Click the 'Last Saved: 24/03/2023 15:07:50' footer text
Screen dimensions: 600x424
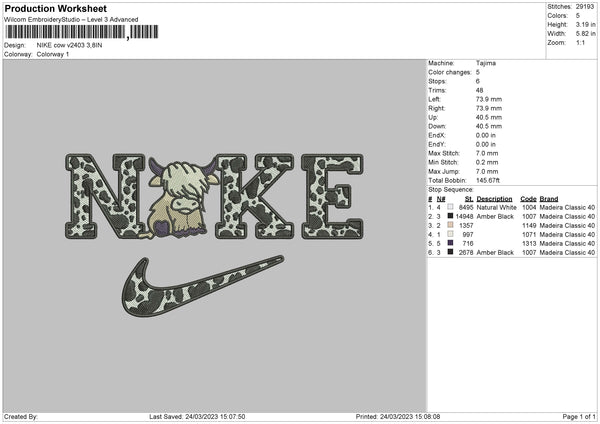tap(197, 416)
